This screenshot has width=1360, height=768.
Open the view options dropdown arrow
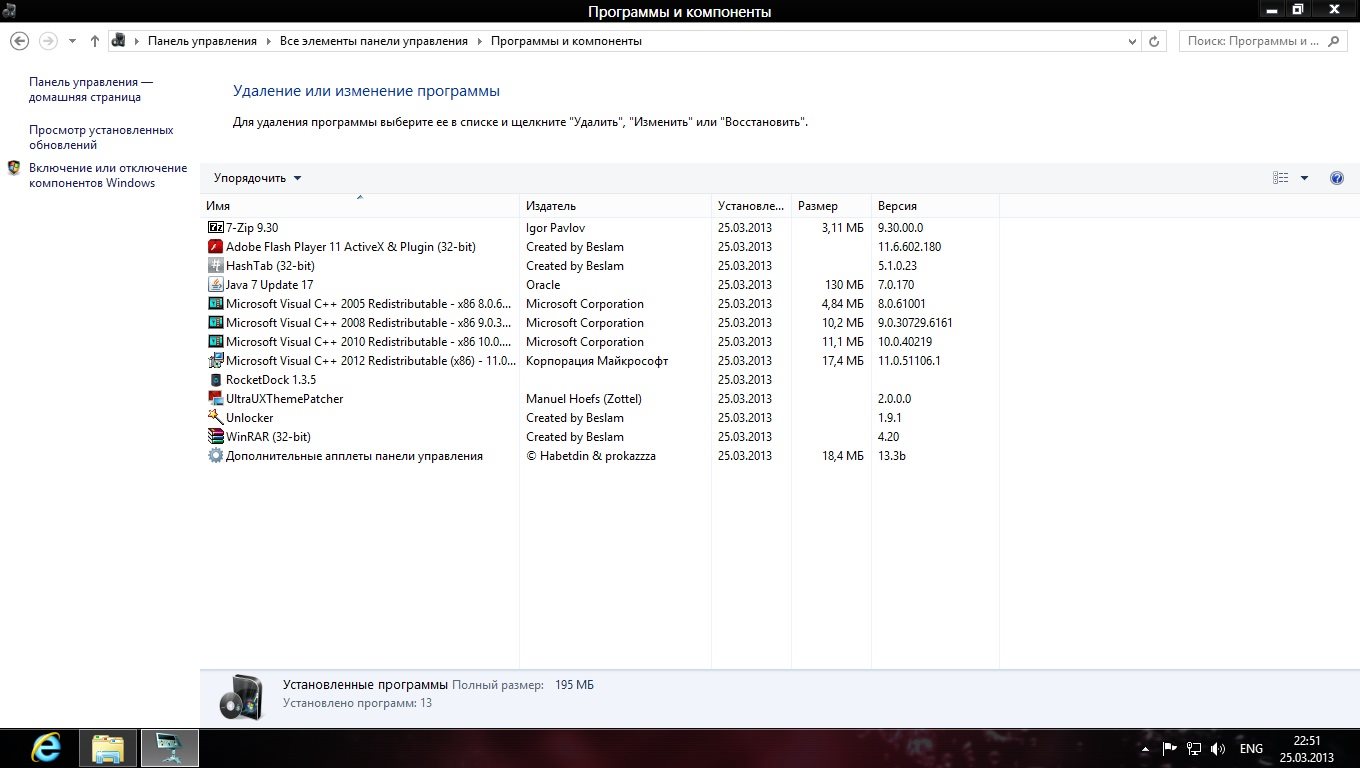point(1304,178)
